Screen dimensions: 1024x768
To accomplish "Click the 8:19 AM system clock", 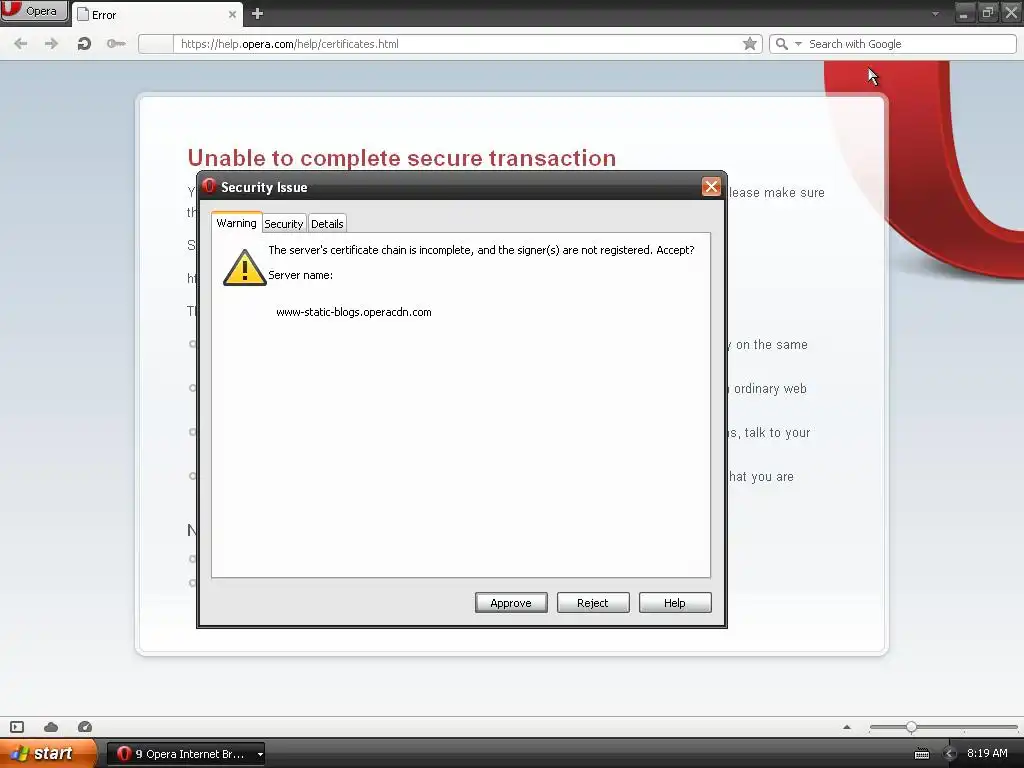I will tap(987, 754).
